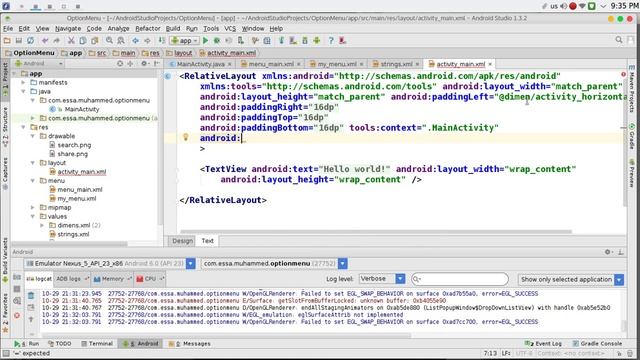Click the system clock in top panel
This screenshot has height=360, width=640.
[624, 6]
